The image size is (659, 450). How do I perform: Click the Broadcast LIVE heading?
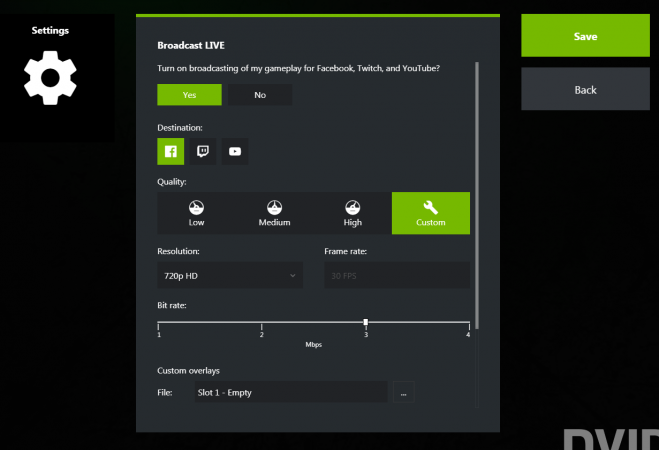point(191,45)
